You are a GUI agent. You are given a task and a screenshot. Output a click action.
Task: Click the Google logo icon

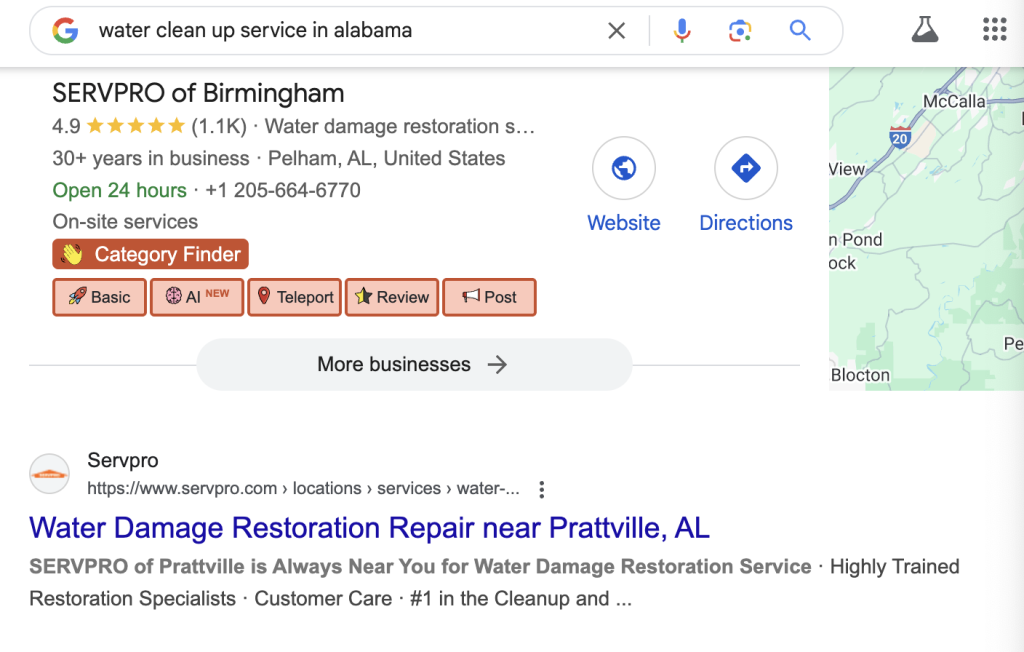66,31
